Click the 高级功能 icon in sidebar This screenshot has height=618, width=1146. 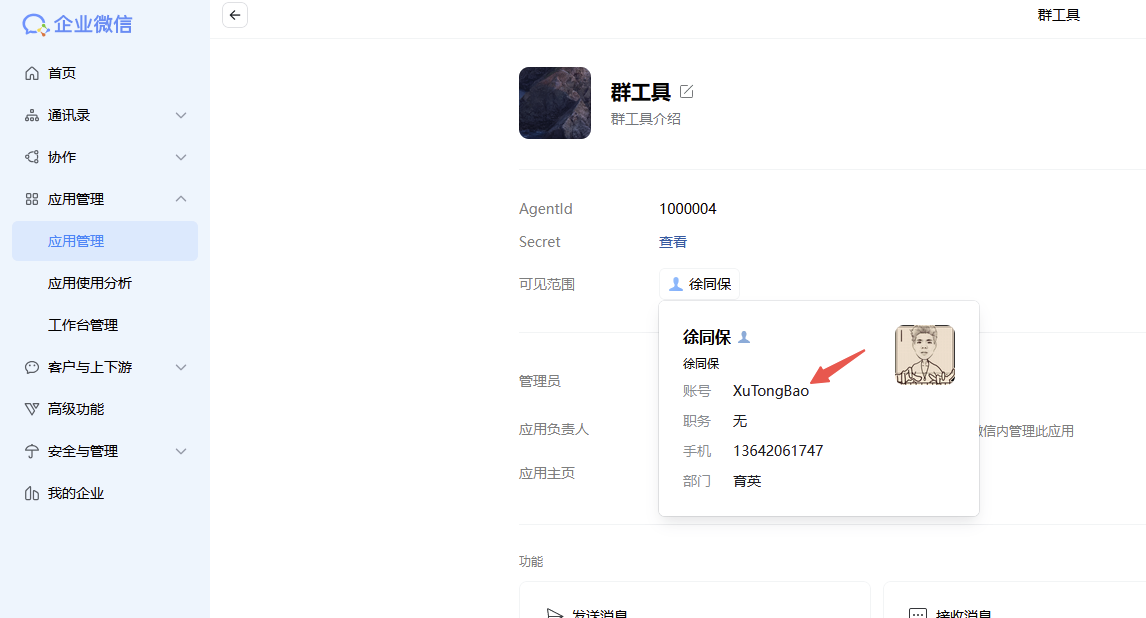pyautogui.click(x=31, y=409)
